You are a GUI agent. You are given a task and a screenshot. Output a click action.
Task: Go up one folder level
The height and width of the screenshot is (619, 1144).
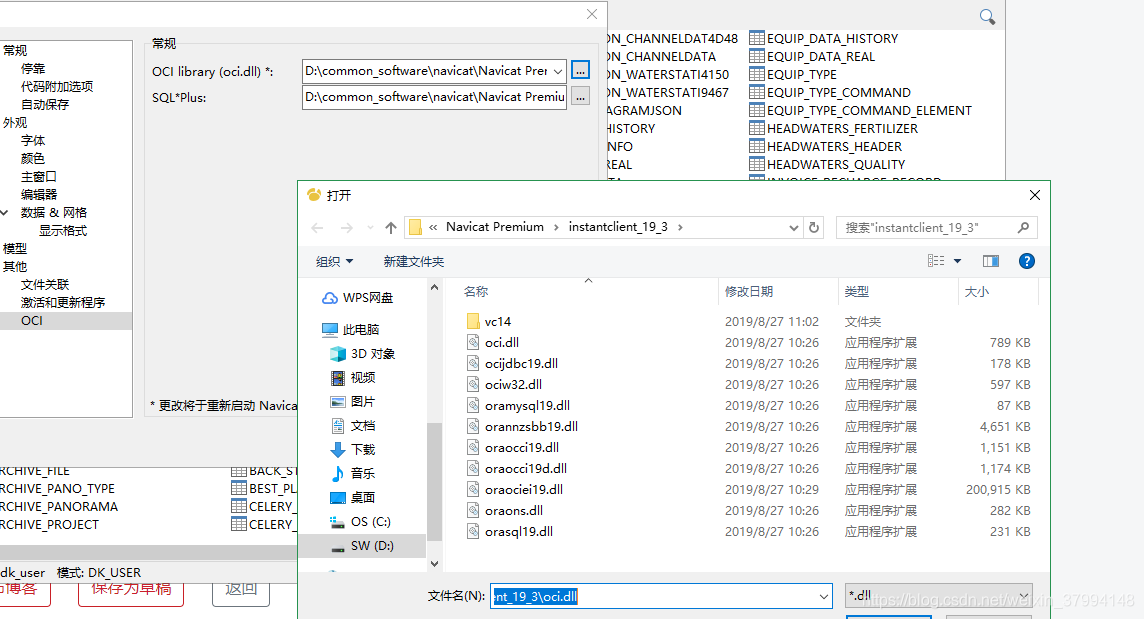click(x=391, y=228)
